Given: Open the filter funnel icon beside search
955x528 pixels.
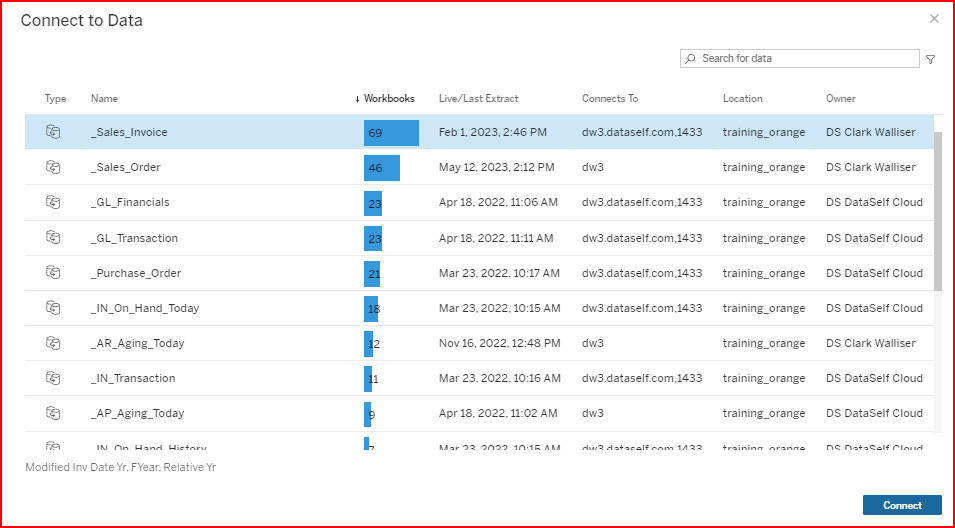Looking at the screenshot, I should (931, 59).
